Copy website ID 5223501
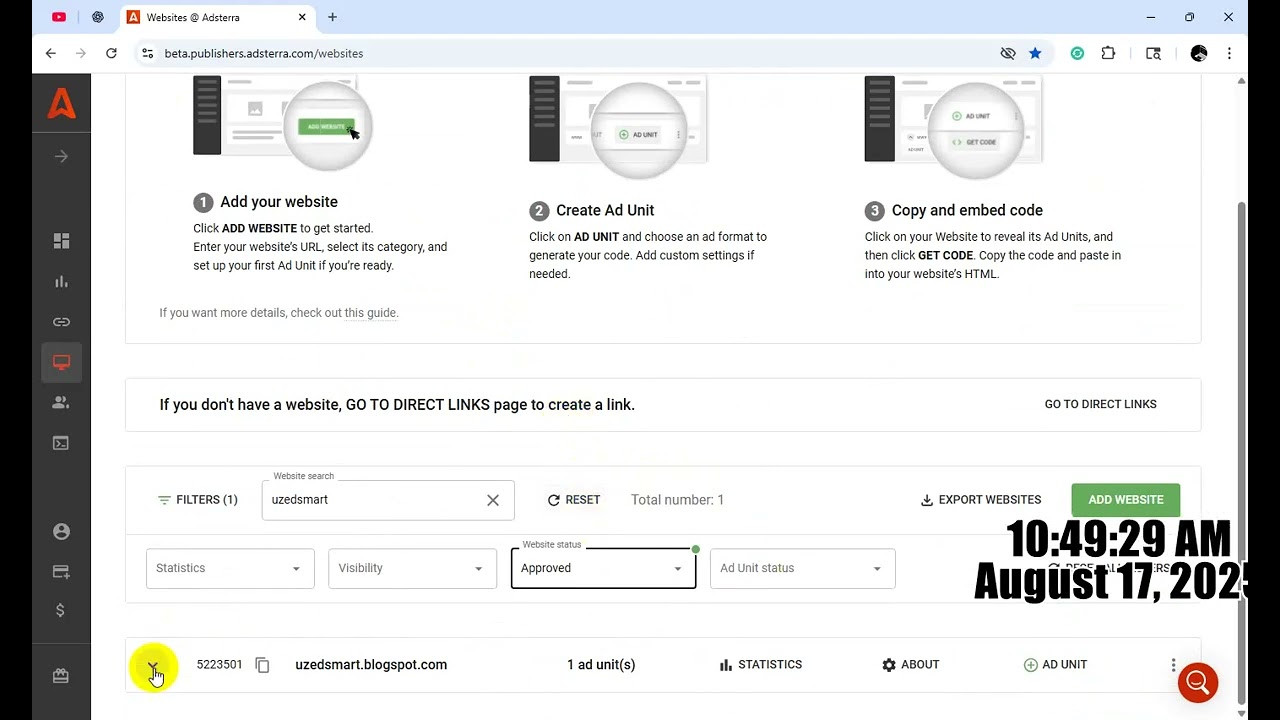1280x720 pixels. click(262, 665)
